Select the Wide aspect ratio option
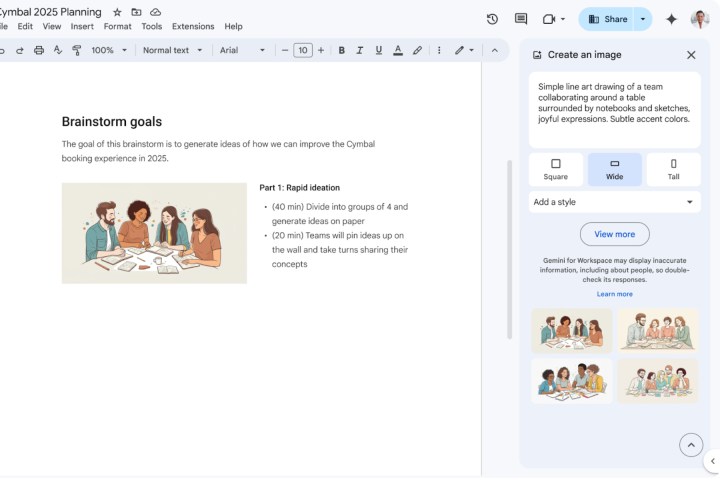The width and height of the screenshot is (720, 480). coord(614,169)
